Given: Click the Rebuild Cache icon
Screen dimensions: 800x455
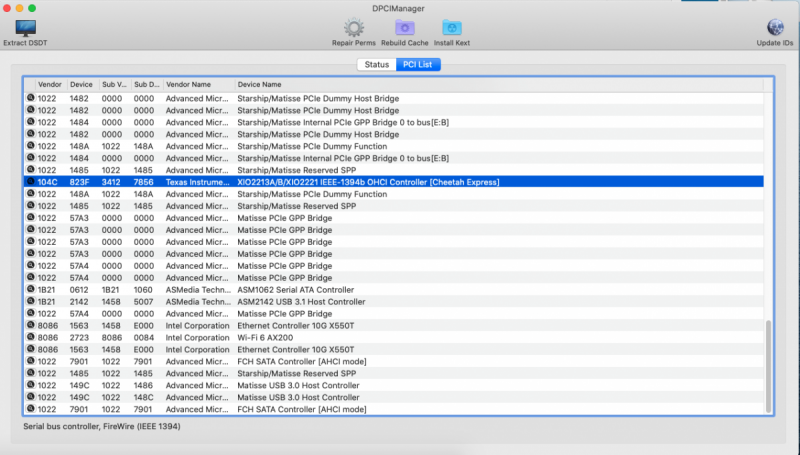Looking at the screenshot, I should (405, 27).
